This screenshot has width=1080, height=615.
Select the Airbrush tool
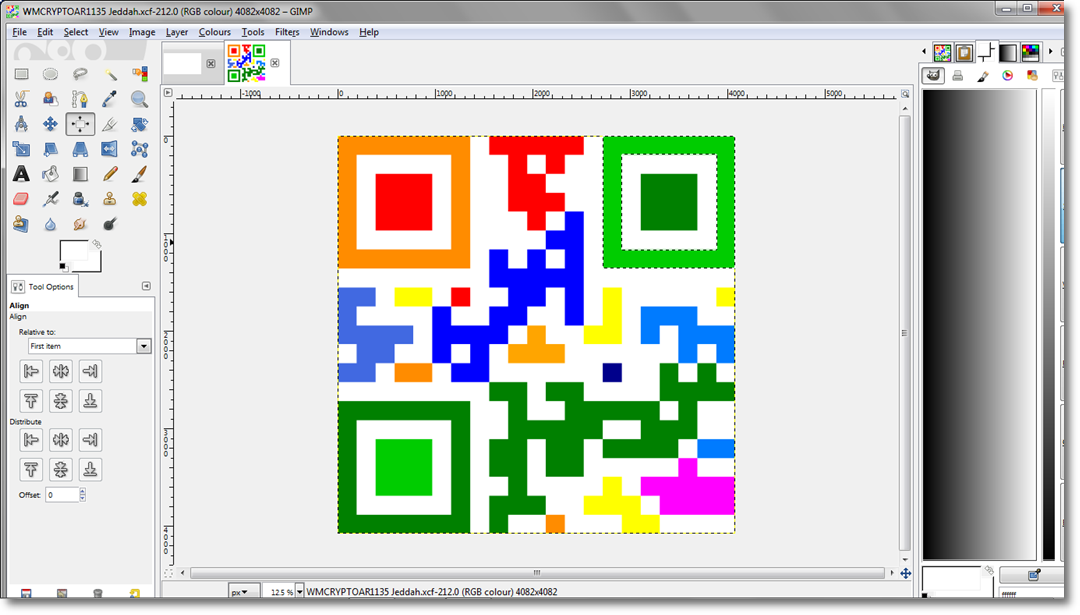50,199
